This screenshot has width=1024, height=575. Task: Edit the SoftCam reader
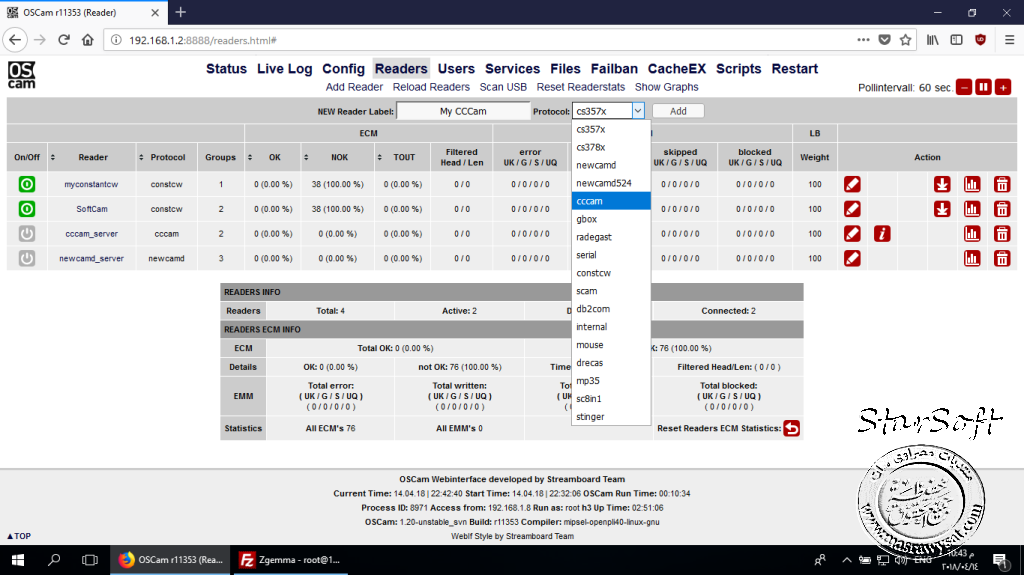pos(852,209)
